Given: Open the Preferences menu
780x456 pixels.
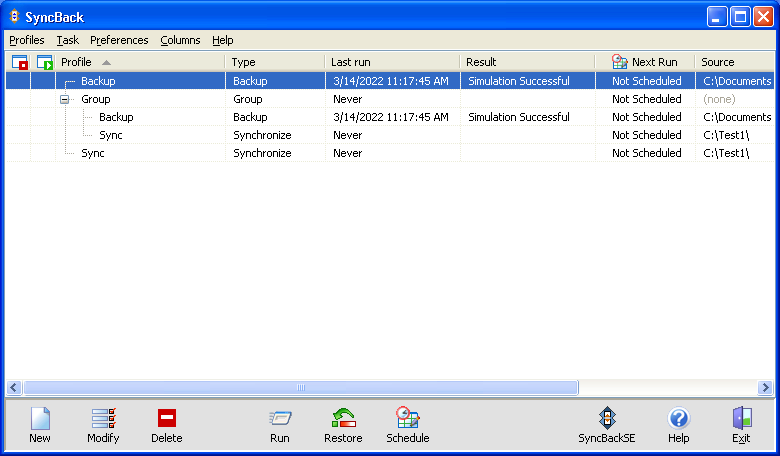Looking at the screenshot, I should [x=119, y=40].
